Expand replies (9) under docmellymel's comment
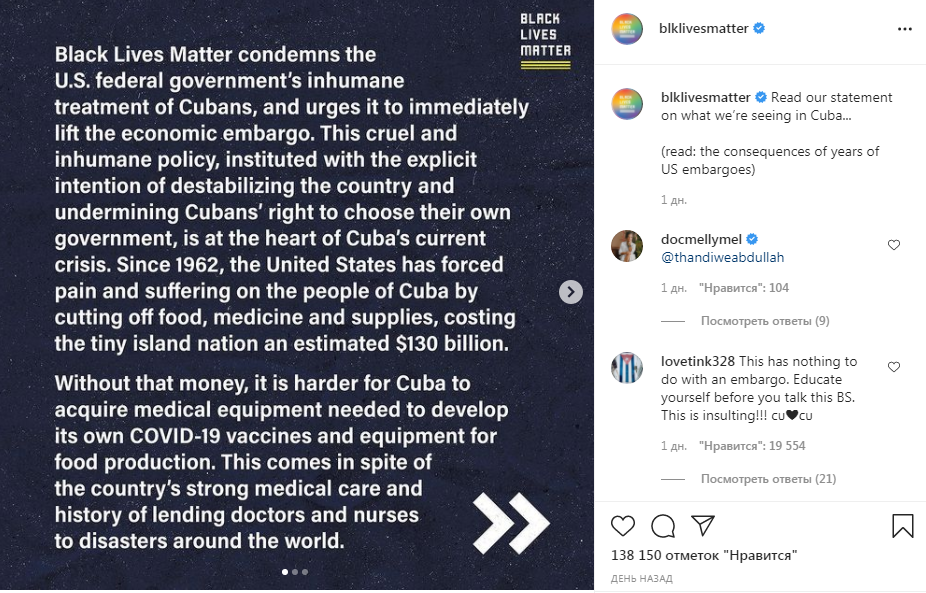This screenshot has height=593, width=926. 765,321
